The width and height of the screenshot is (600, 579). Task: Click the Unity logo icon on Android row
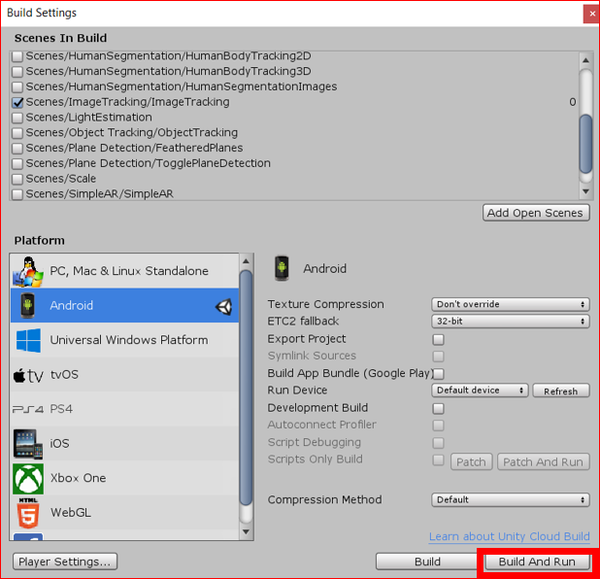[x=224, y=307]
